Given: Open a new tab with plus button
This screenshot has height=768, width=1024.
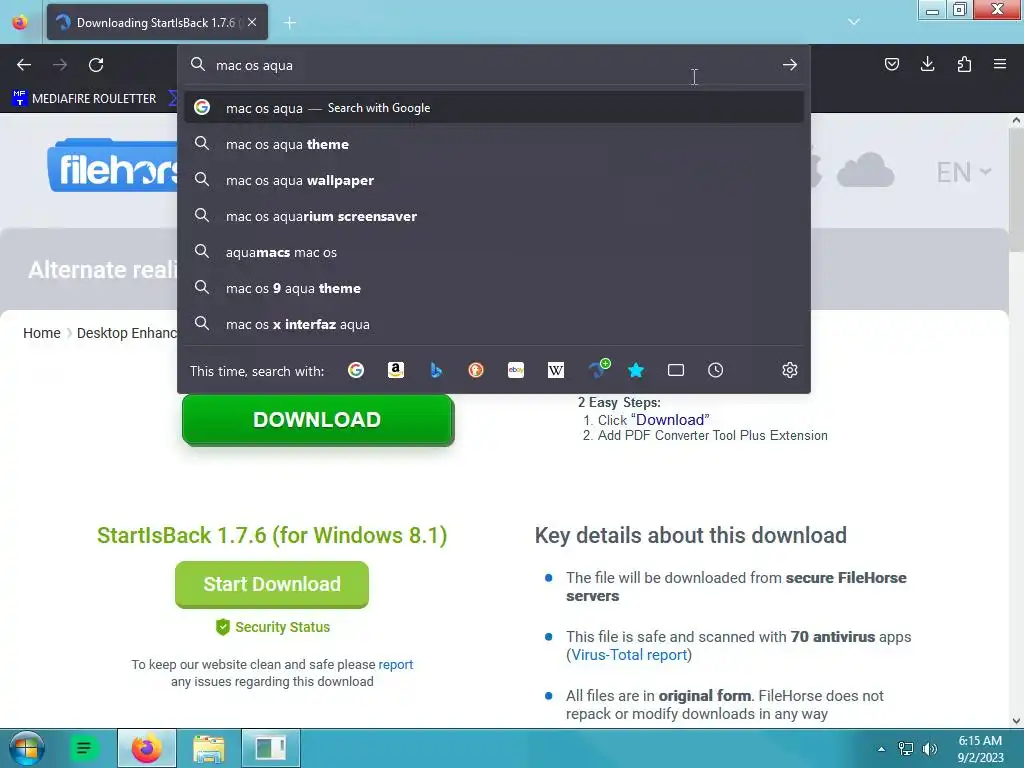Looking at the screenshot, I should click(x=290, y=23).
